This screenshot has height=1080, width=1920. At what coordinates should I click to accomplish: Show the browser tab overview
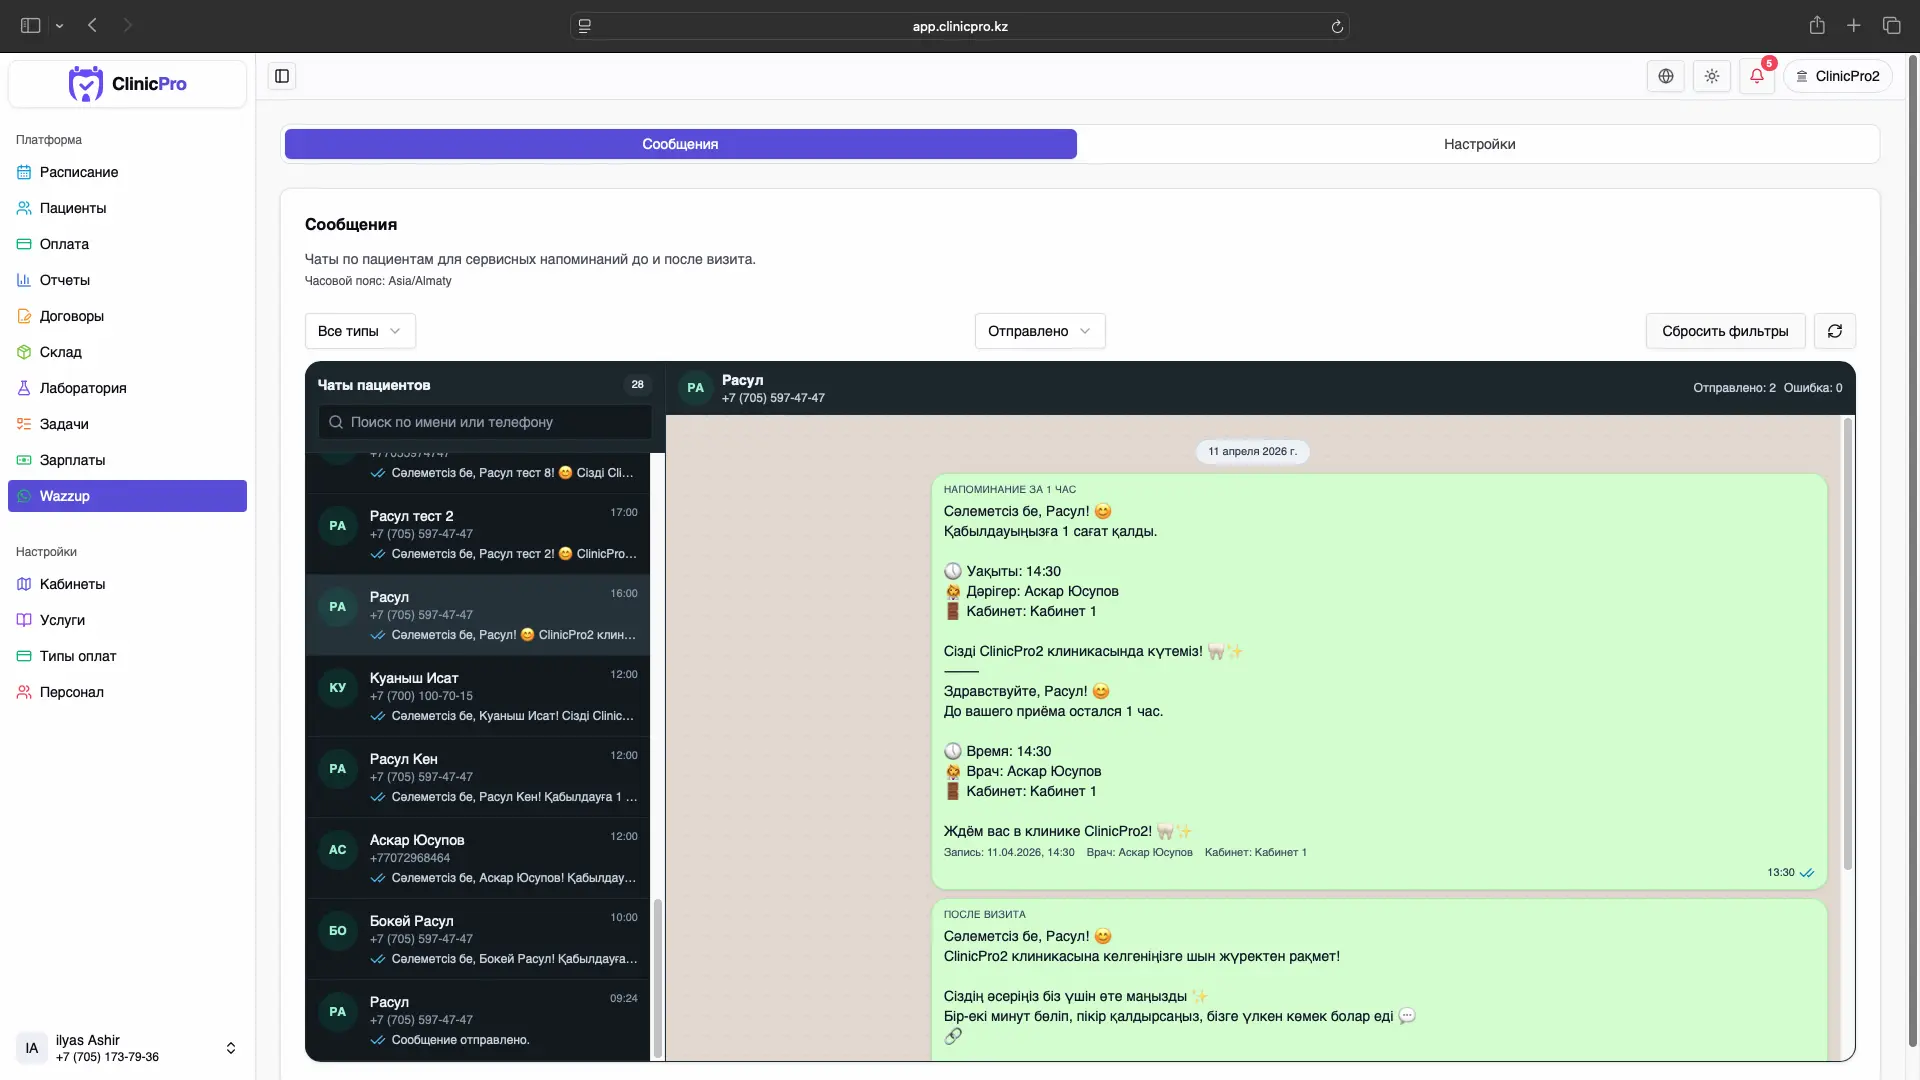(1891, 26)
